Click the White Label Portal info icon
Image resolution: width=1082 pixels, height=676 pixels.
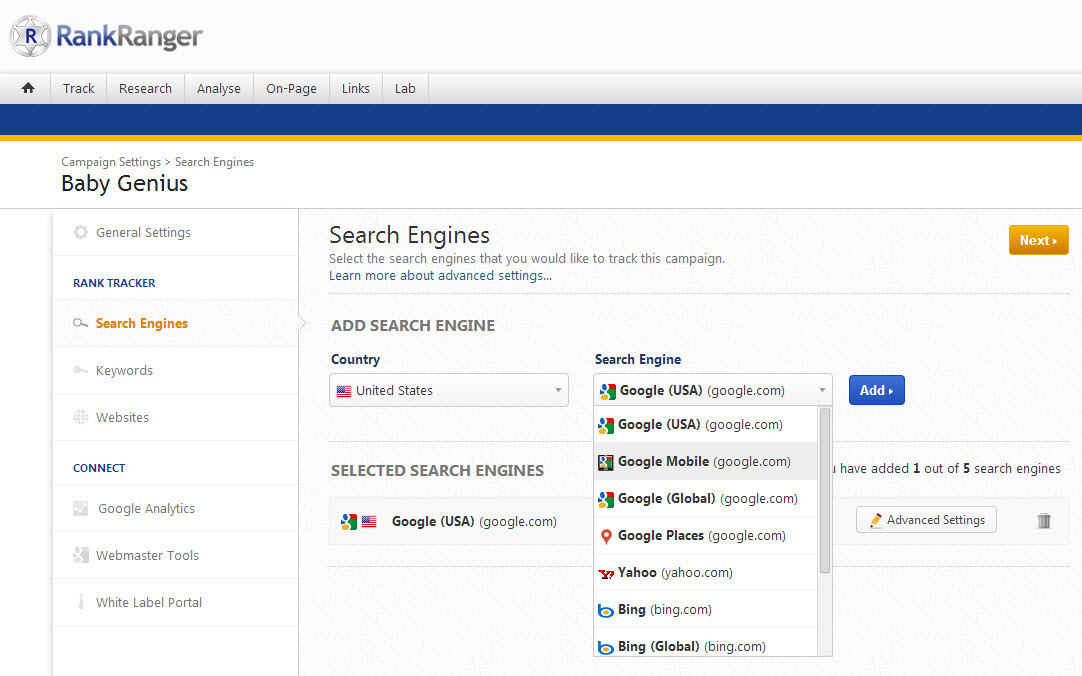pos(81,603)
